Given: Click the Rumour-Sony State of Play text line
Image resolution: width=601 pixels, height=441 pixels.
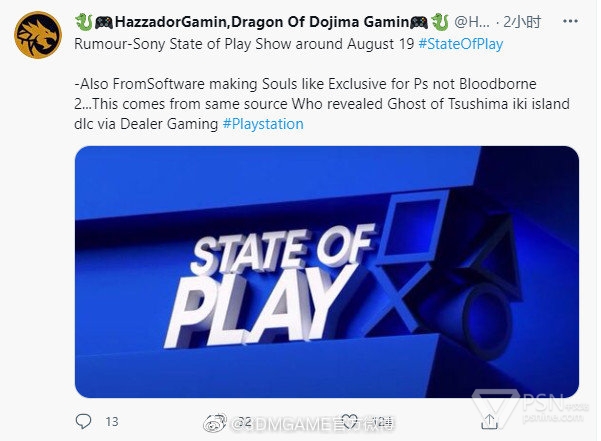Looking at the screenshot, I should (x=238, y=42).
